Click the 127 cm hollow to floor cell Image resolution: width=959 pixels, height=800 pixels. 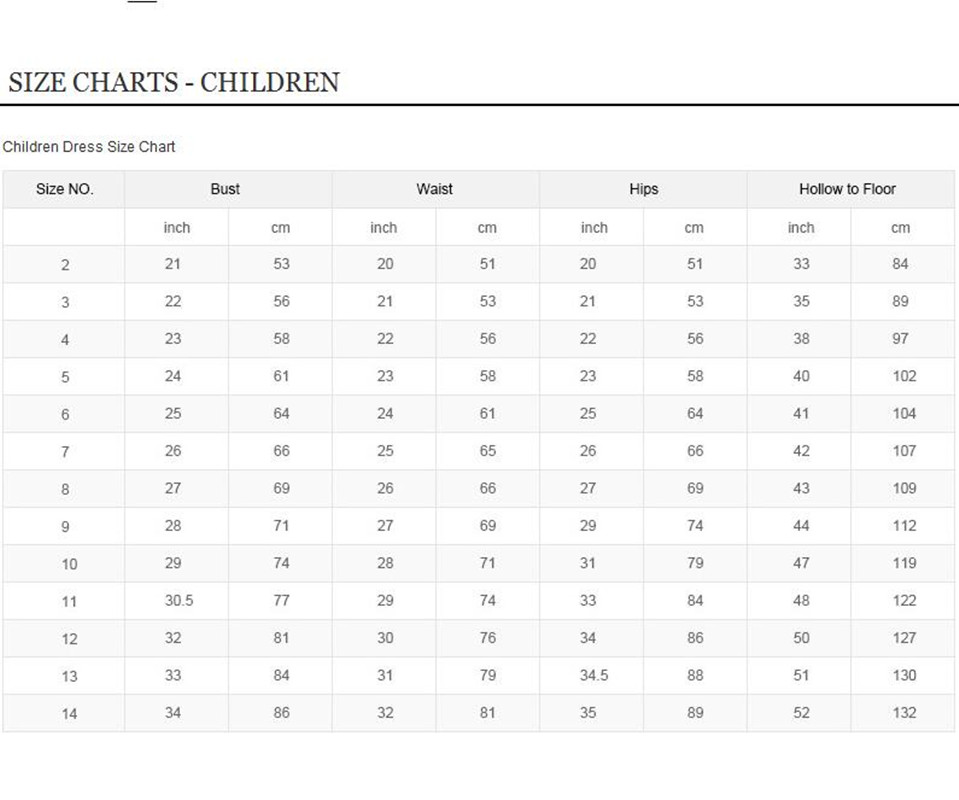(904, 638)
